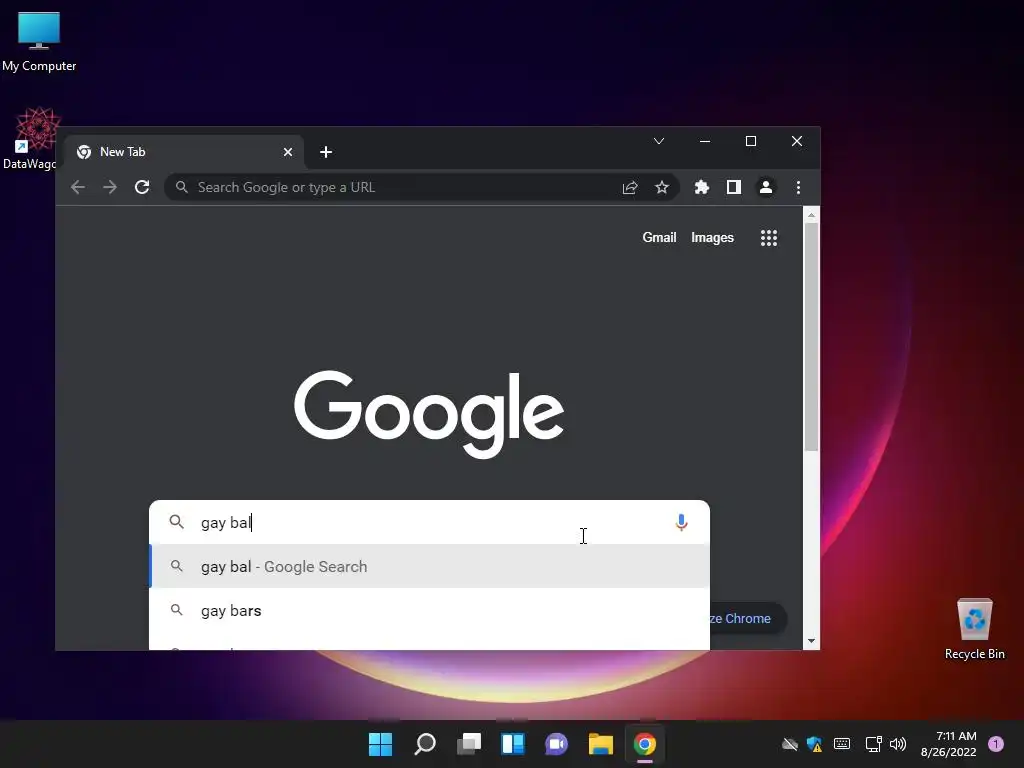Reload the current Chrome page
The width and height of the screenshot is (1024, 768).
coord(142,187)
